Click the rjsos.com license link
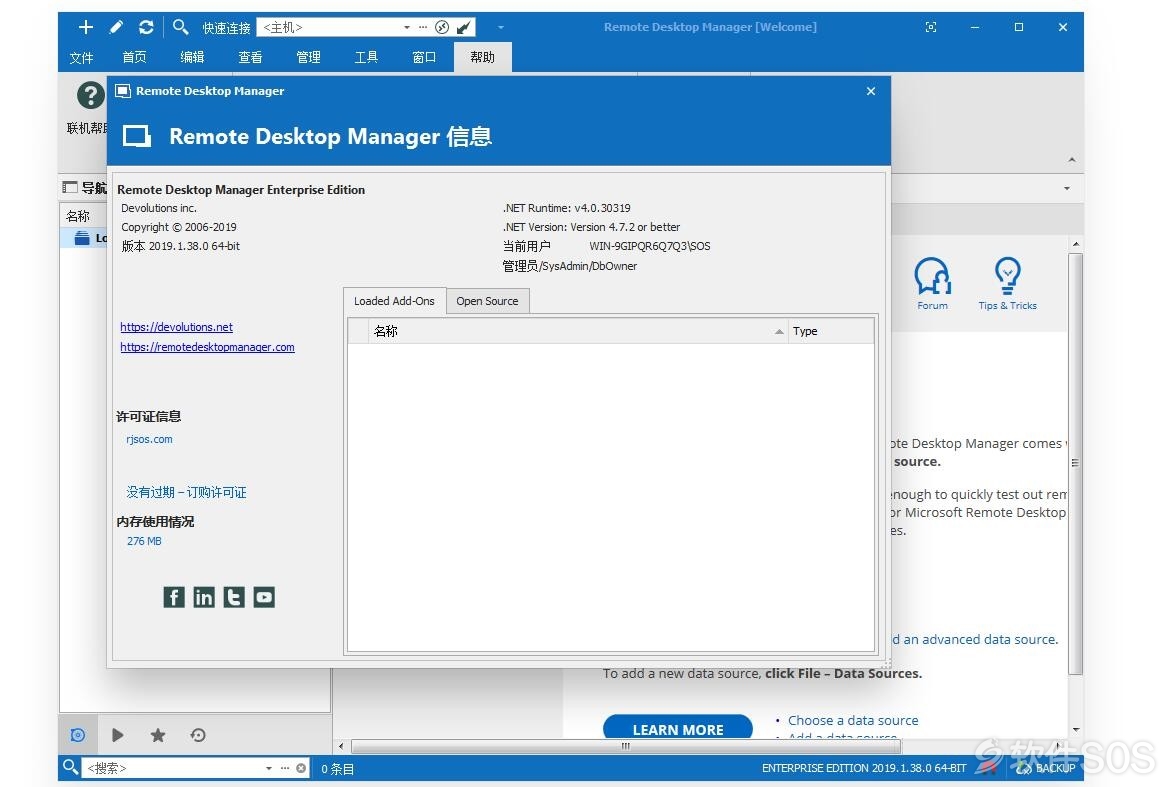 [149, 439]
